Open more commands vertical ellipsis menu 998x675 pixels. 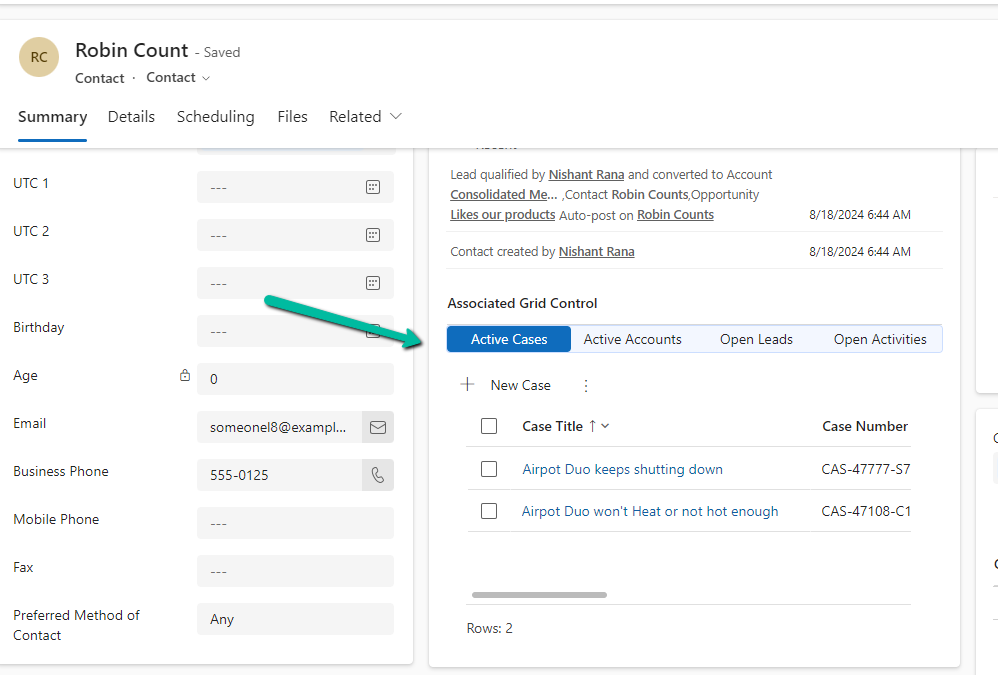point(586,385)
